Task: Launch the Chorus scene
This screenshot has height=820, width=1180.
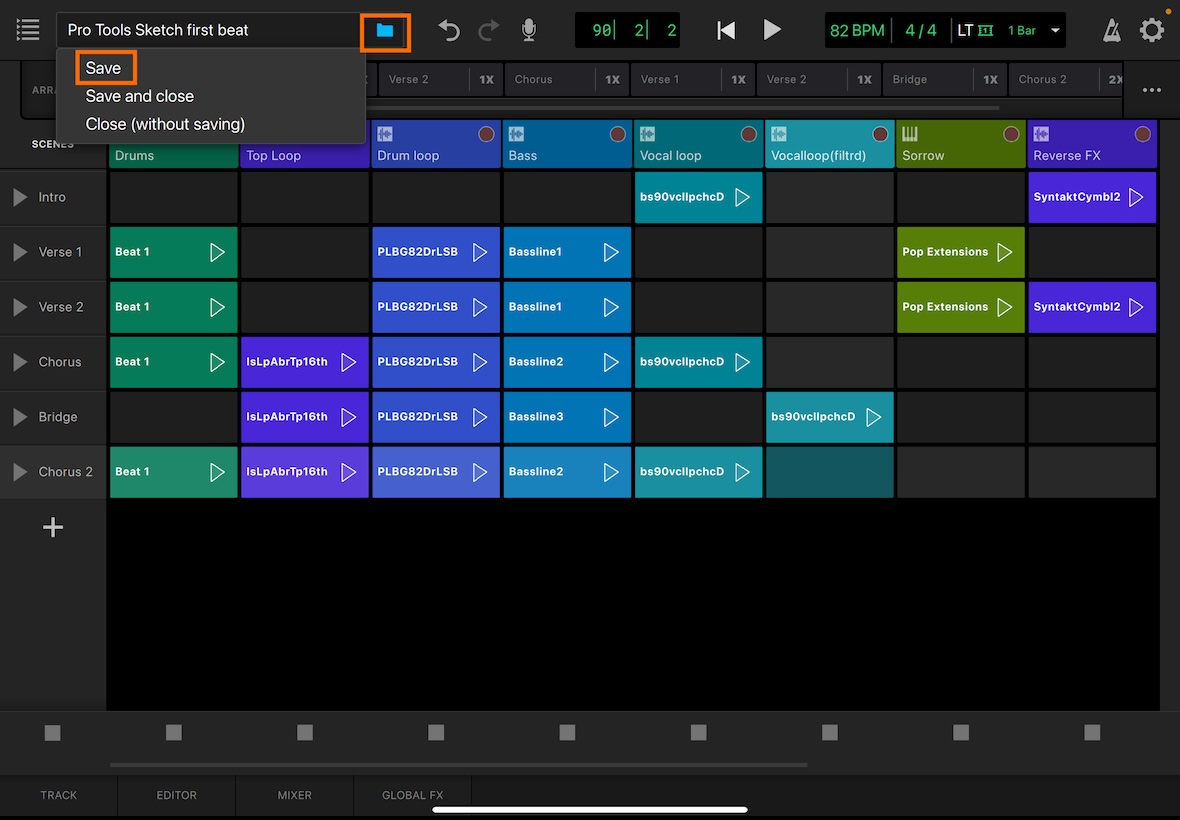Action: click(20, 362)
